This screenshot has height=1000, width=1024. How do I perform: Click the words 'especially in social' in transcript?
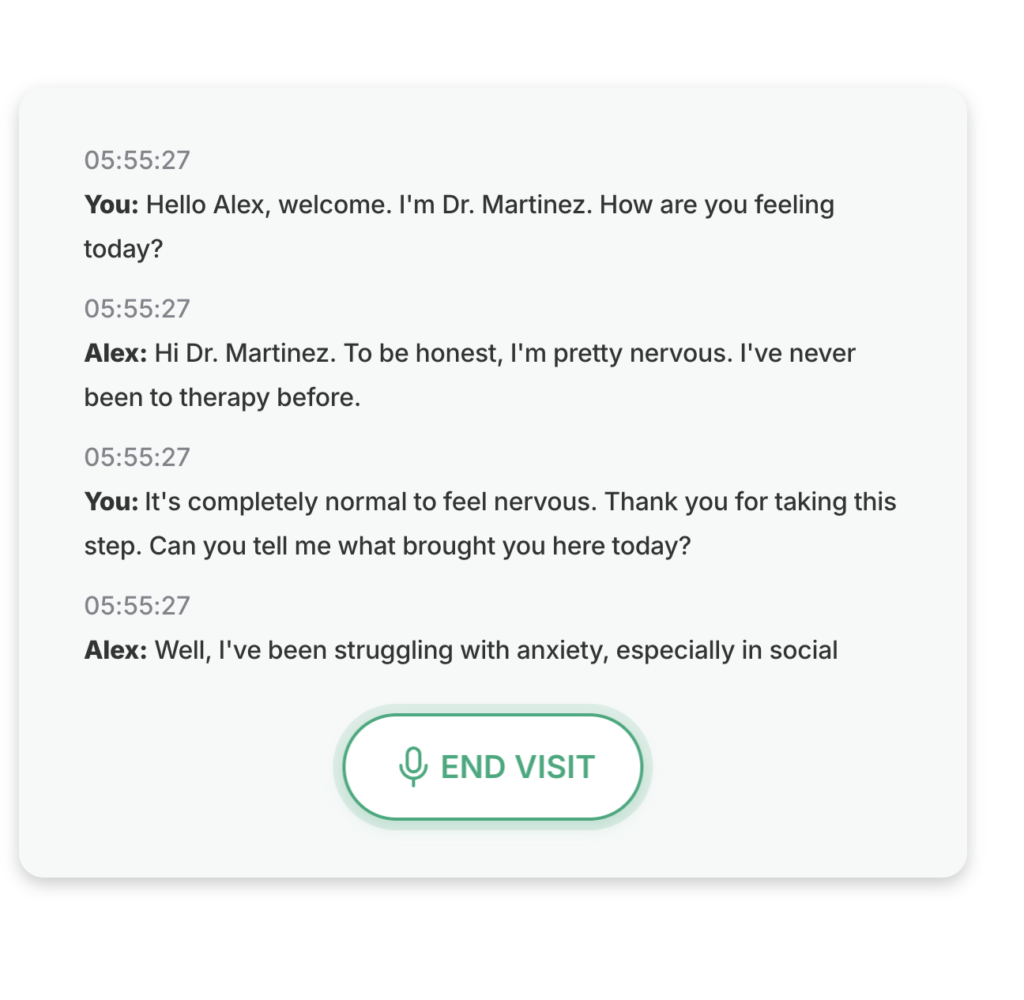click(x=727, y=650)
